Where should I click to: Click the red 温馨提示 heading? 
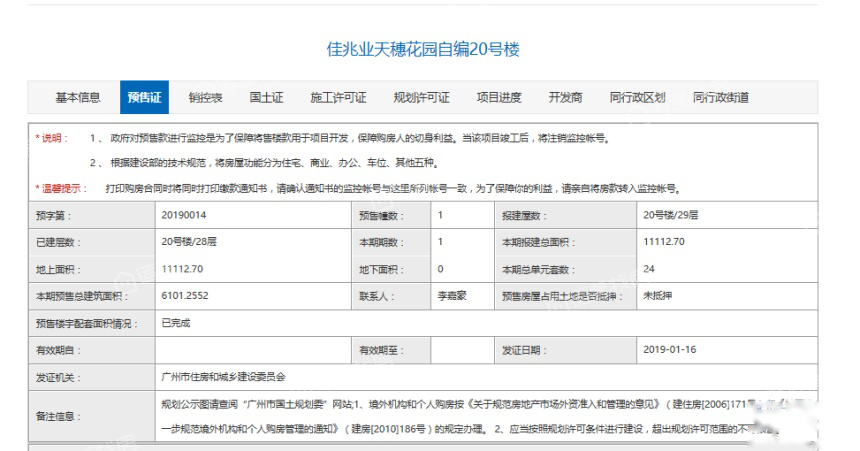(61, 189)
